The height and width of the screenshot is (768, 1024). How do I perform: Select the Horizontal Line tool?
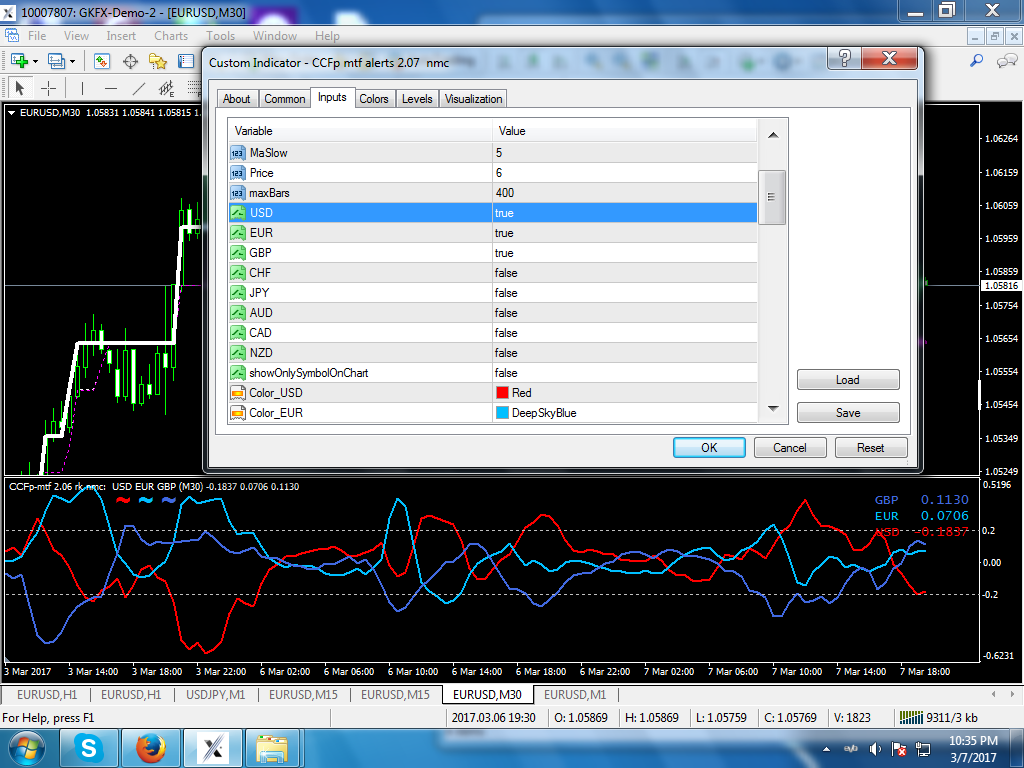click(111, 88)
